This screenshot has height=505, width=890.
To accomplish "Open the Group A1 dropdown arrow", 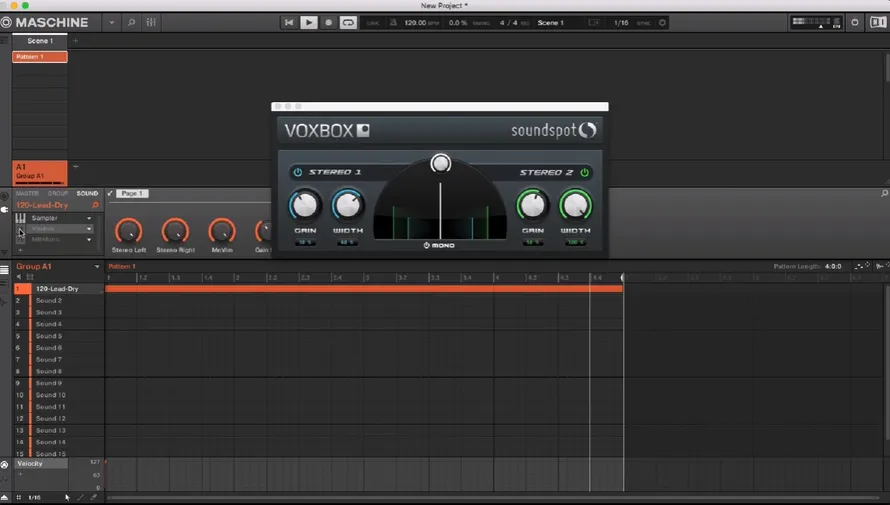I will pyautogui.click(x=96, y=267).
